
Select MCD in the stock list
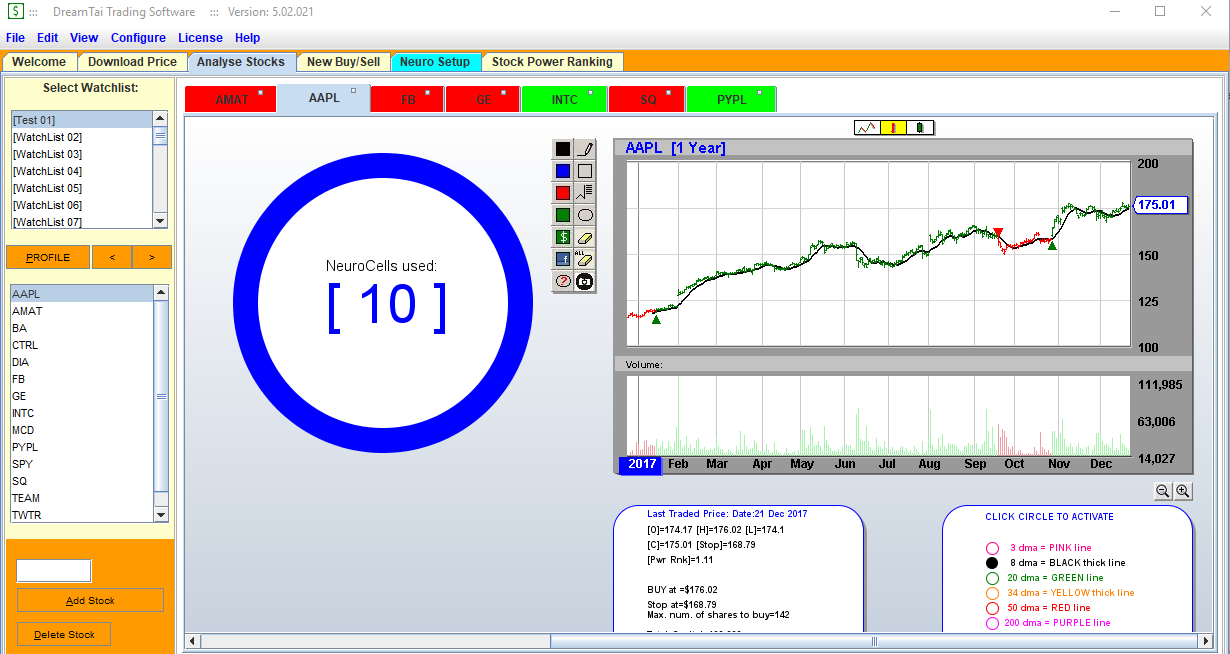point(81,430)
